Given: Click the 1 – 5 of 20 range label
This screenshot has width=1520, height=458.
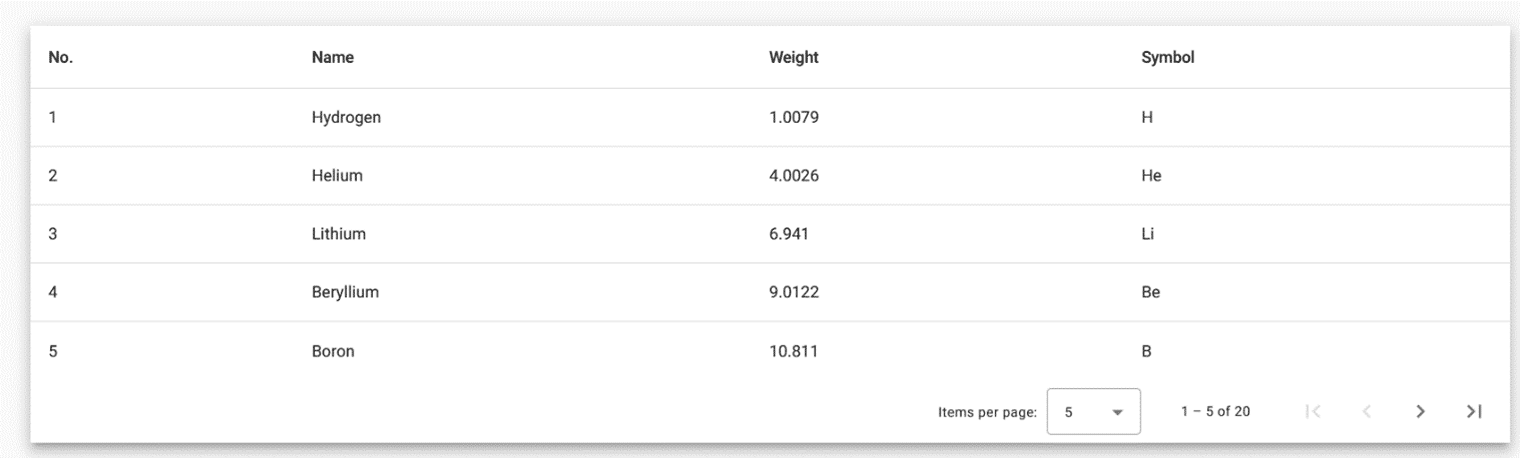Looking at the screenshot, I should [x=1216, y=411].
